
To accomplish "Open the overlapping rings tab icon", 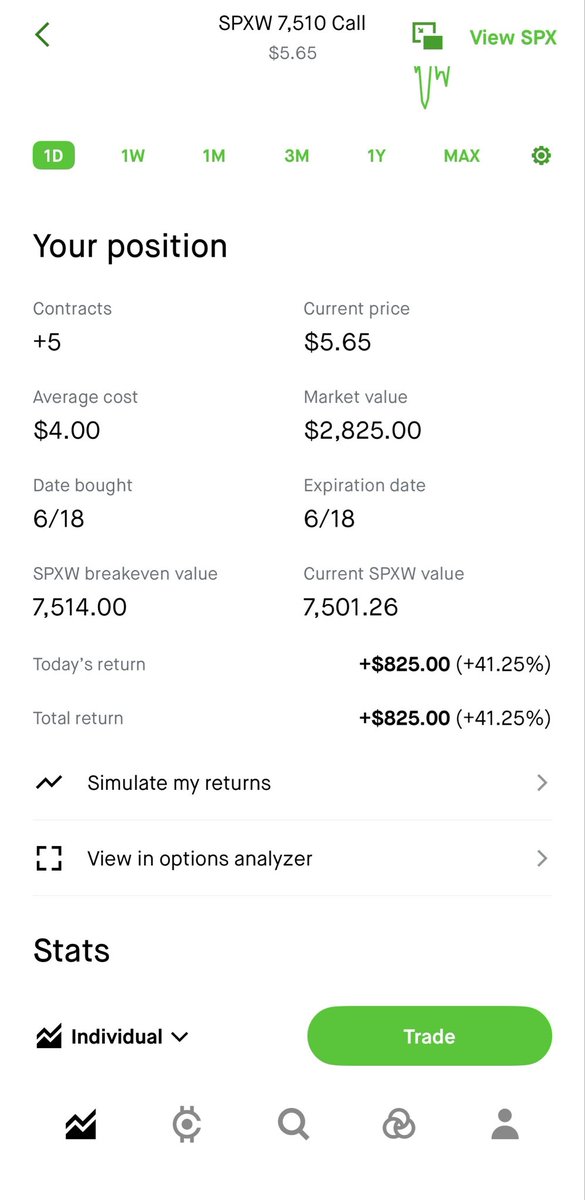I will 399,1125.
